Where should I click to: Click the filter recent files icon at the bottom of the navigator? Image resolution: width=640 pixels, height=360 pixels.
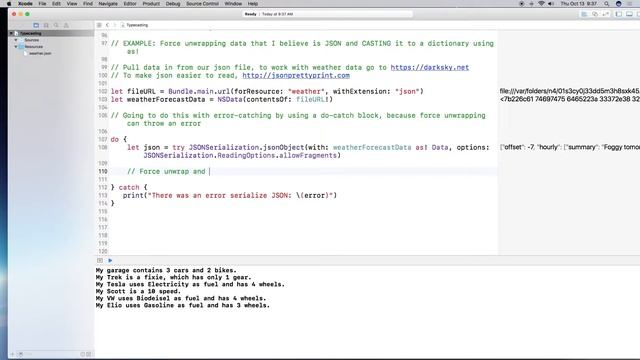(x=82, y=354)
